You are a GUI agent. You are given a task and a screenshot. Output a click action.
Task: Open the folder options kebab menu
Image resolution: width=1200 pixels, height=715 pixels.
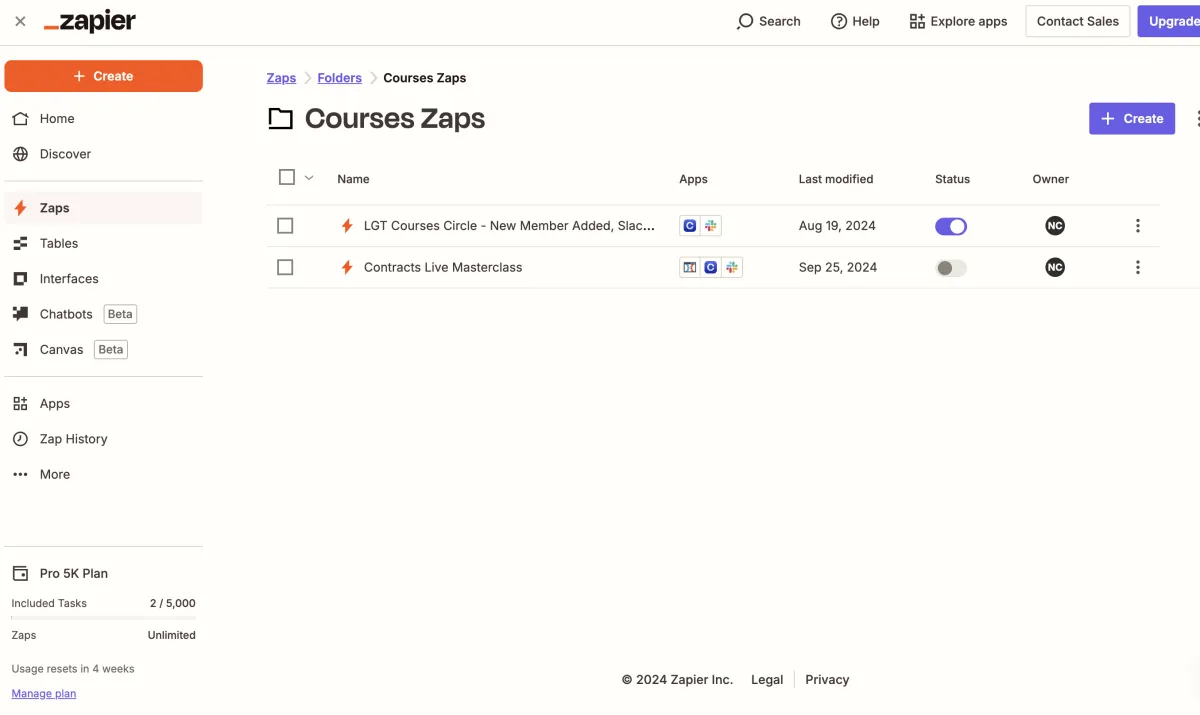pyautogui.click(x=1197, y=118)
